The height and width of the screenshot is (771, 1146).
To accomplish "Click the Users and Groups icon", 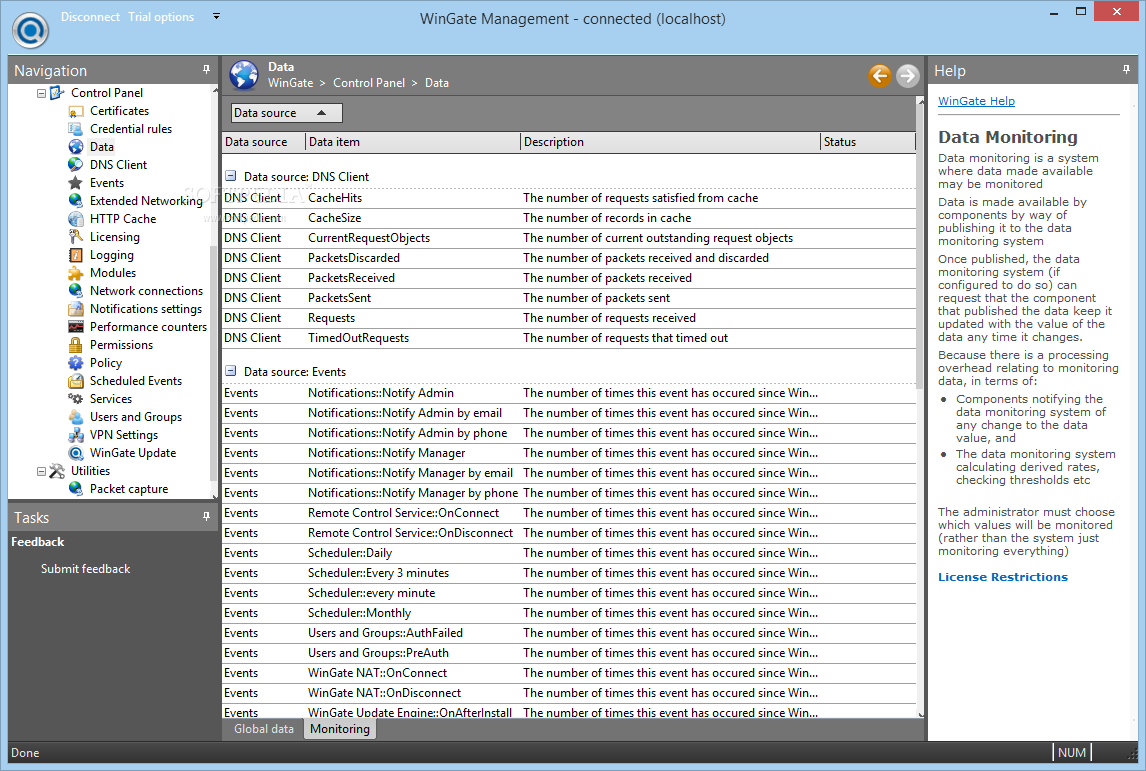I will click(x=75, y=417).
